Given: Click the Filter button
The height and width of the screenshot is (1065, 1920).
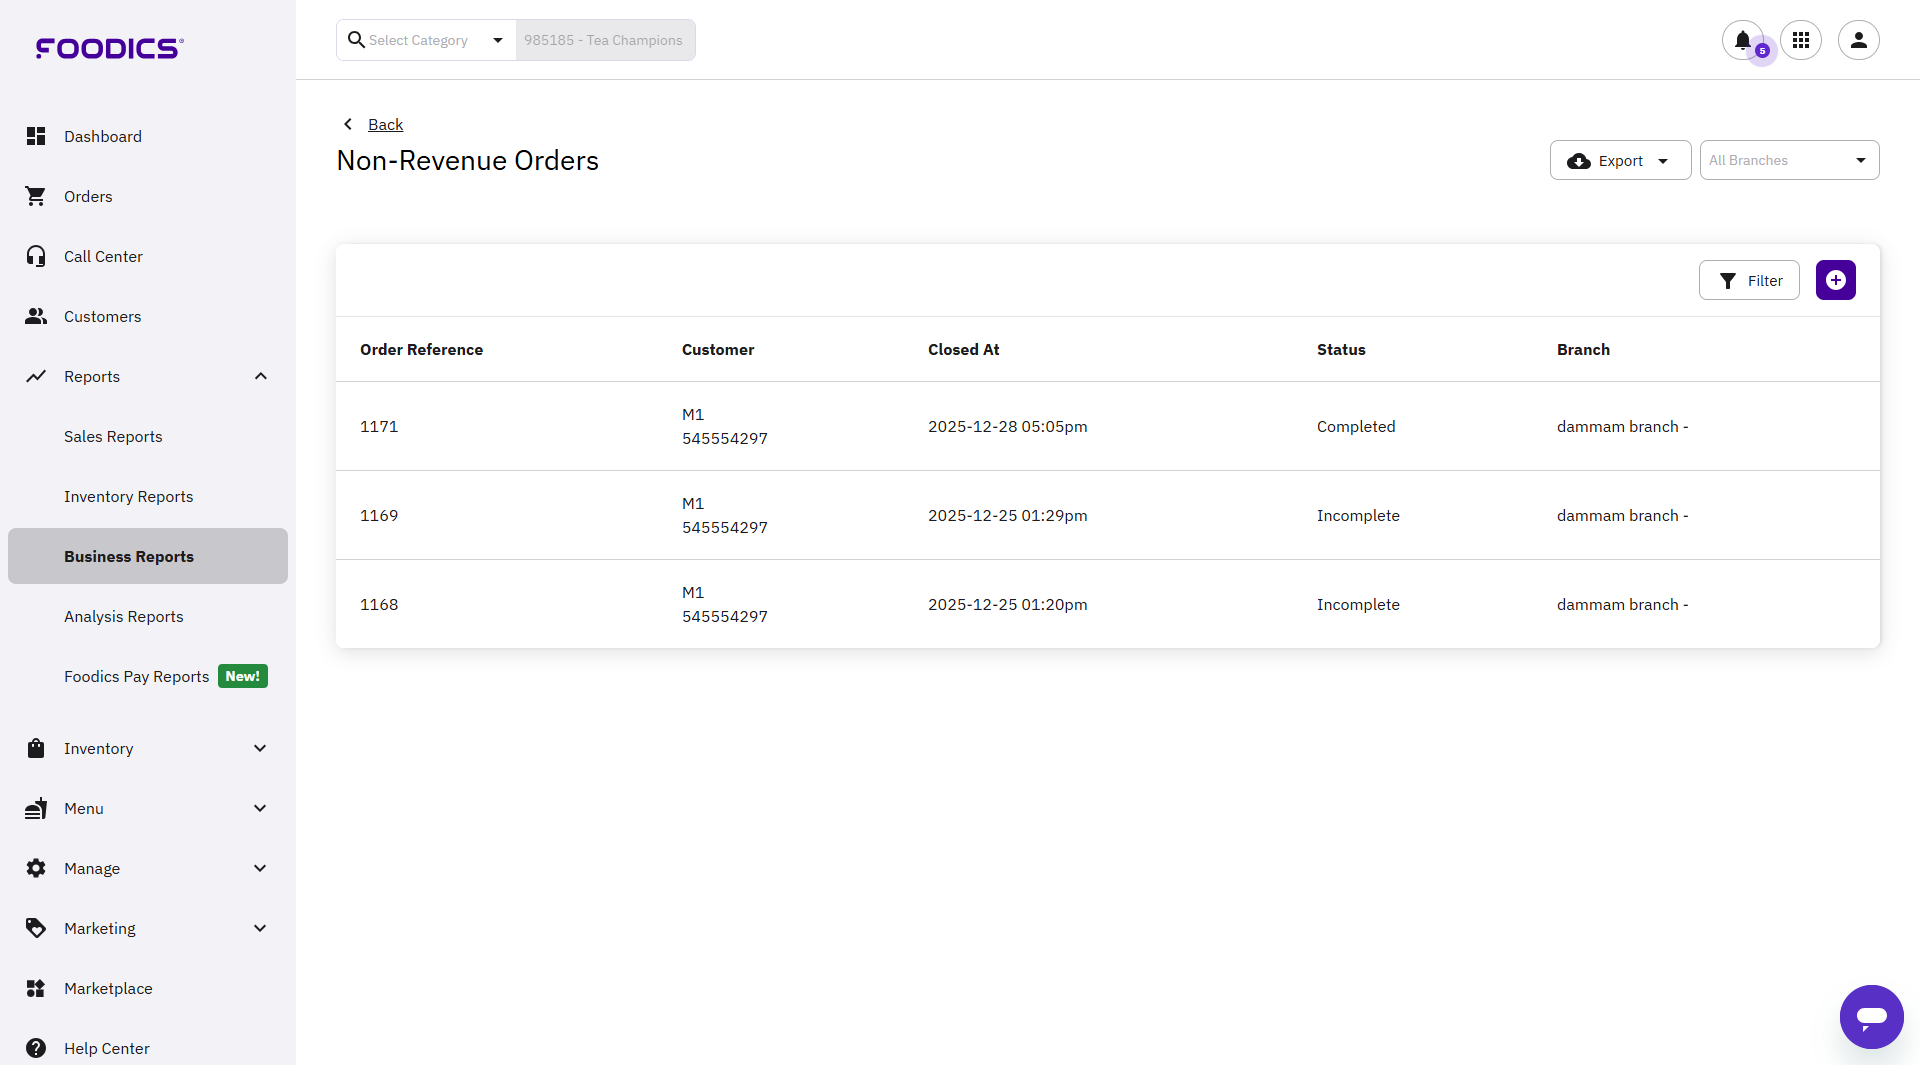Looking at the screenshot, I should click(1748, 281).
